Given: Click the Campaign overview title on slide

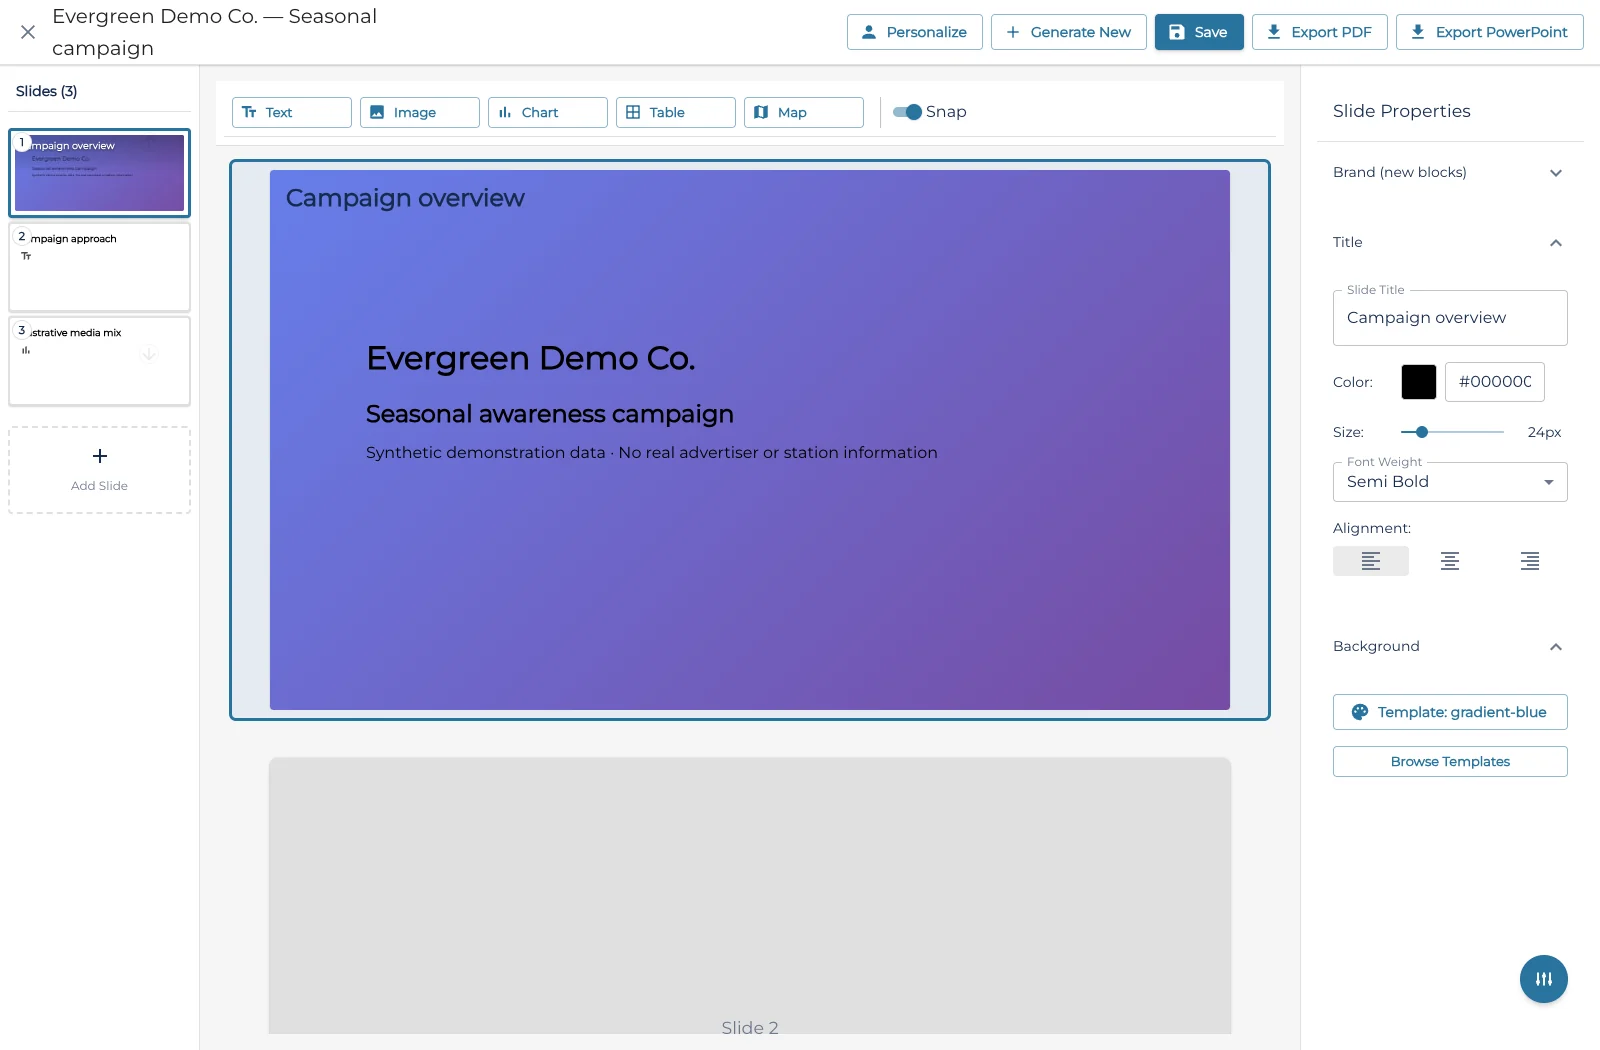Looking at the screenshot, I should click(x=405, y=198).
